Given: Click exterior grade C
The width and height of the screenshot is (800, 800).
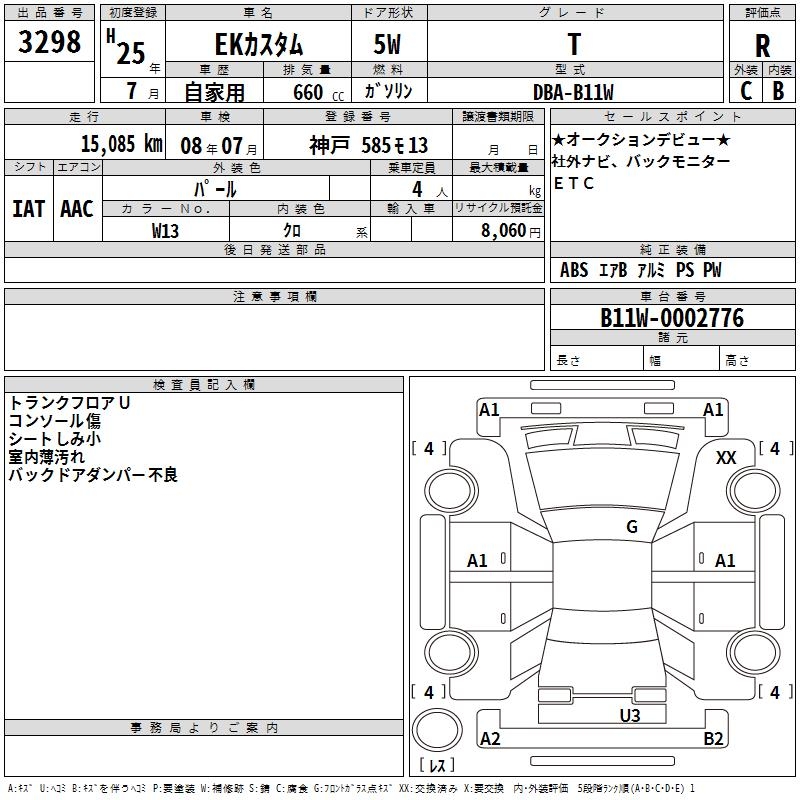Looking at the screenshot, I should tap(746, 91).
